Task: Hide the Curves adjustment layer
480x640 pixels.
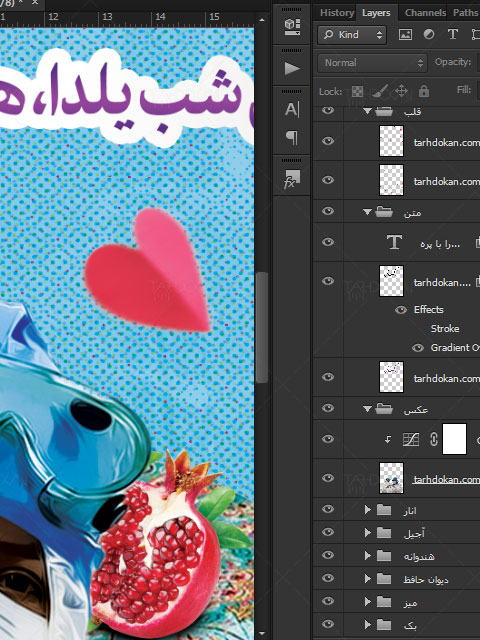Action: coord(328,439)
